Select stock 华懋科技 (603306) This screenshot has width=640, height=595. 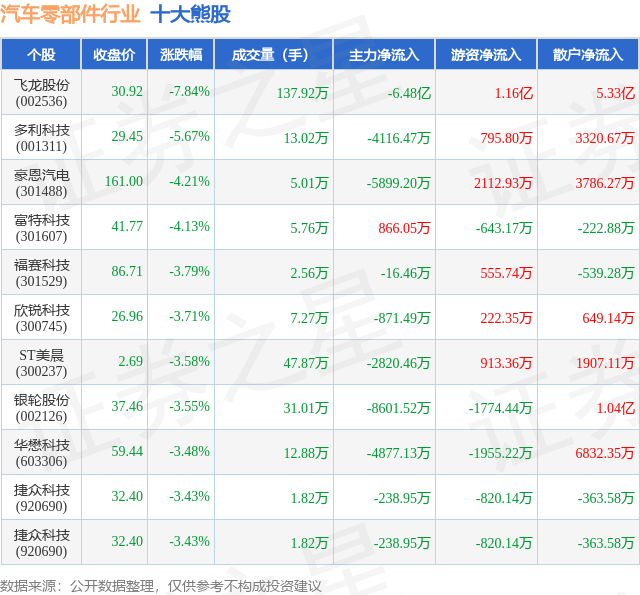41,453
